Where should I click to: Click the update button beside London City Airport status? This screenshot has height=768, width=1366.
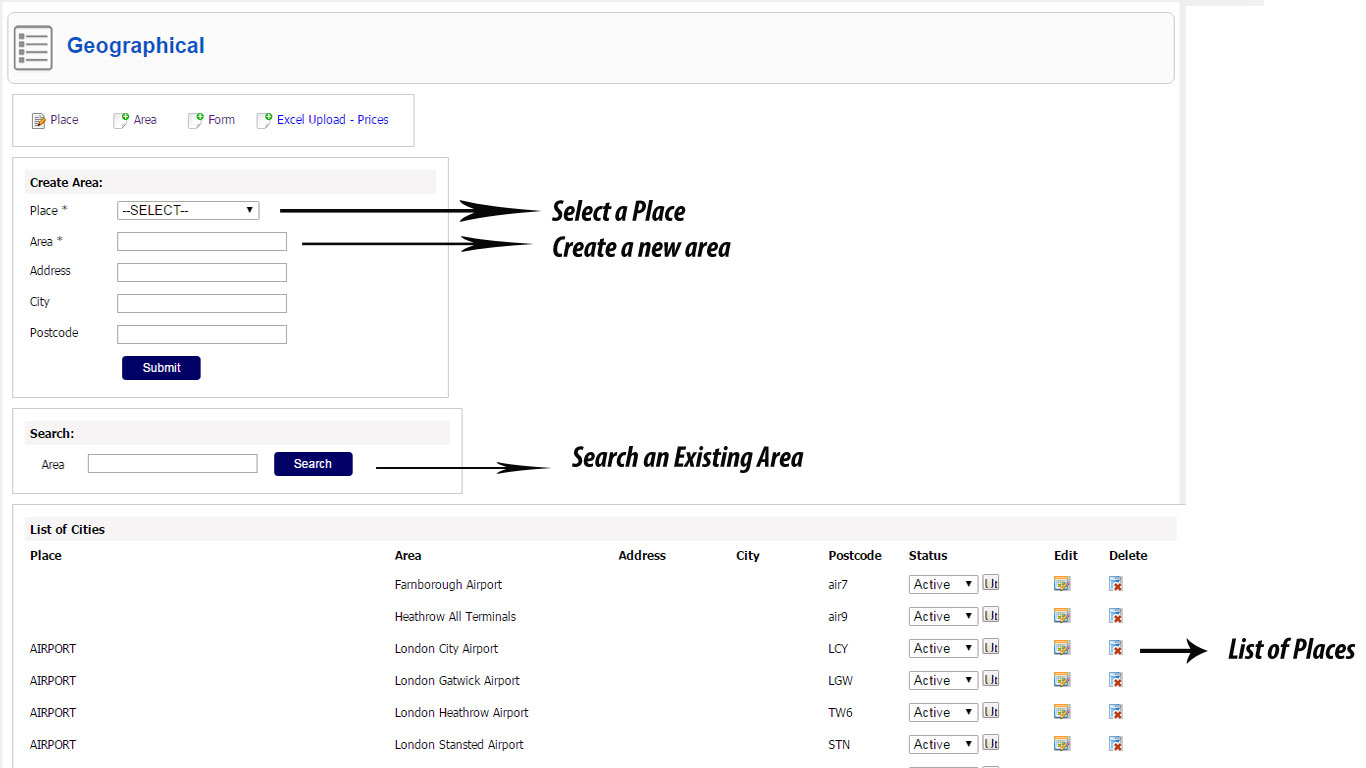990,648
